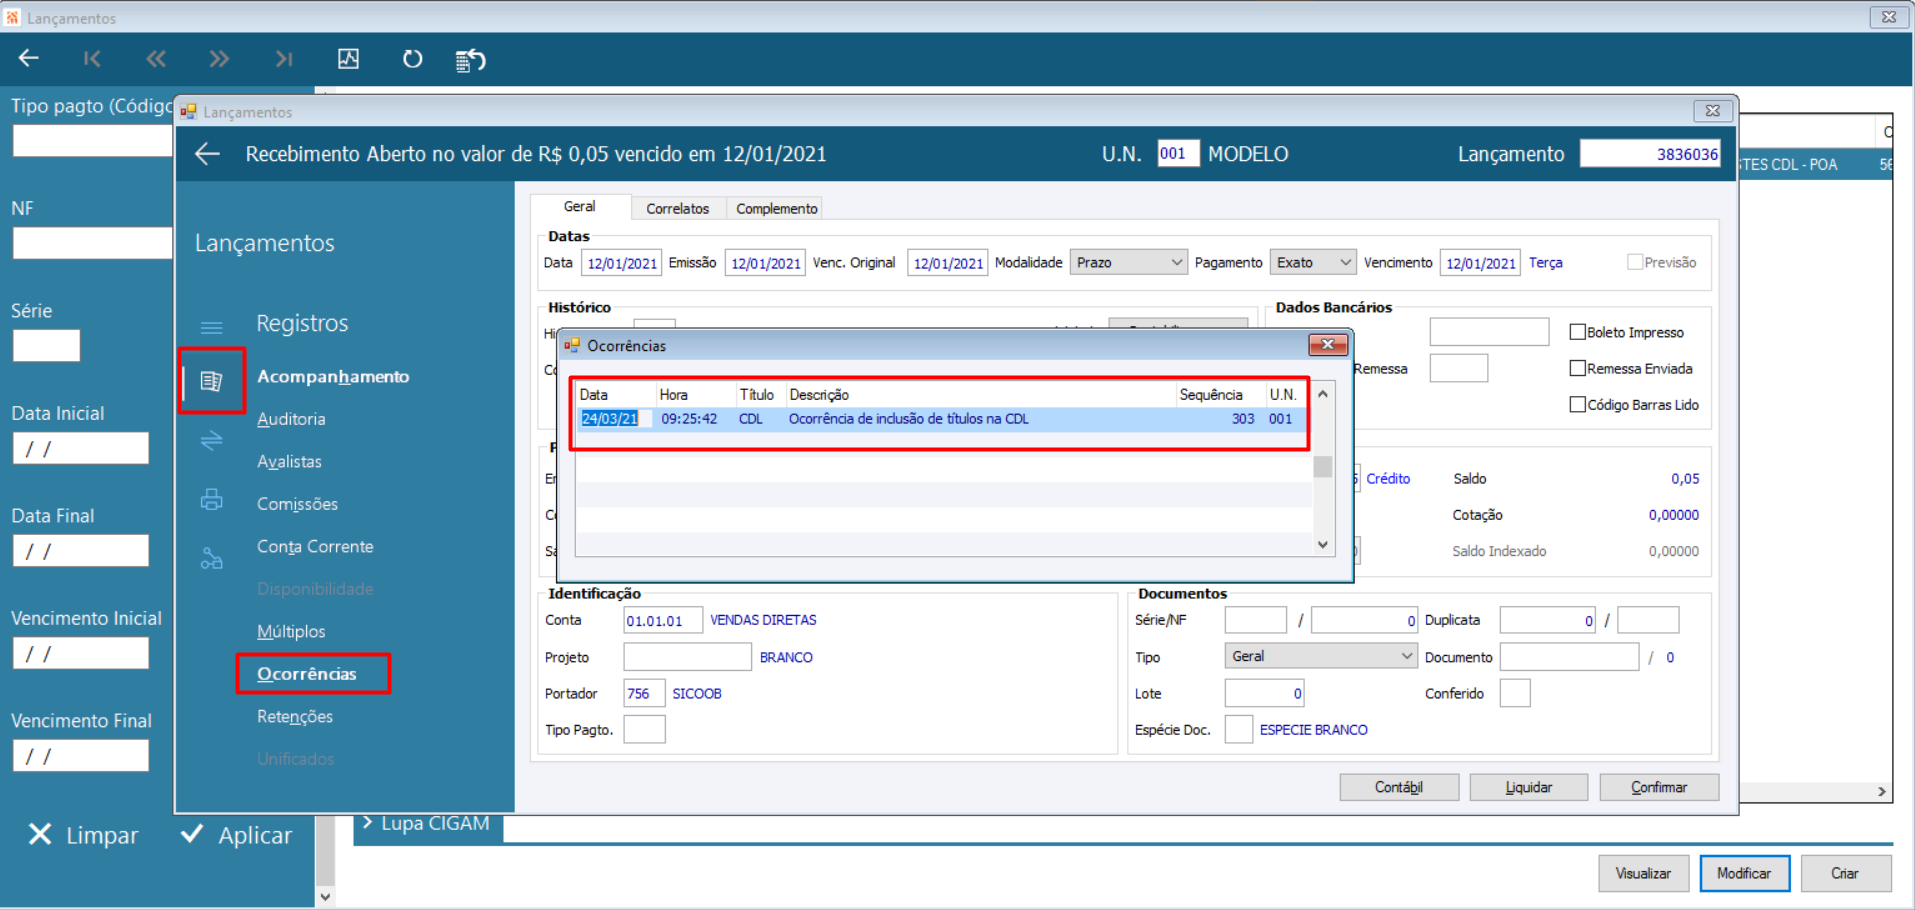
Task: Select Avalistas in the sidebar menu
Action: tap(289, 461)
